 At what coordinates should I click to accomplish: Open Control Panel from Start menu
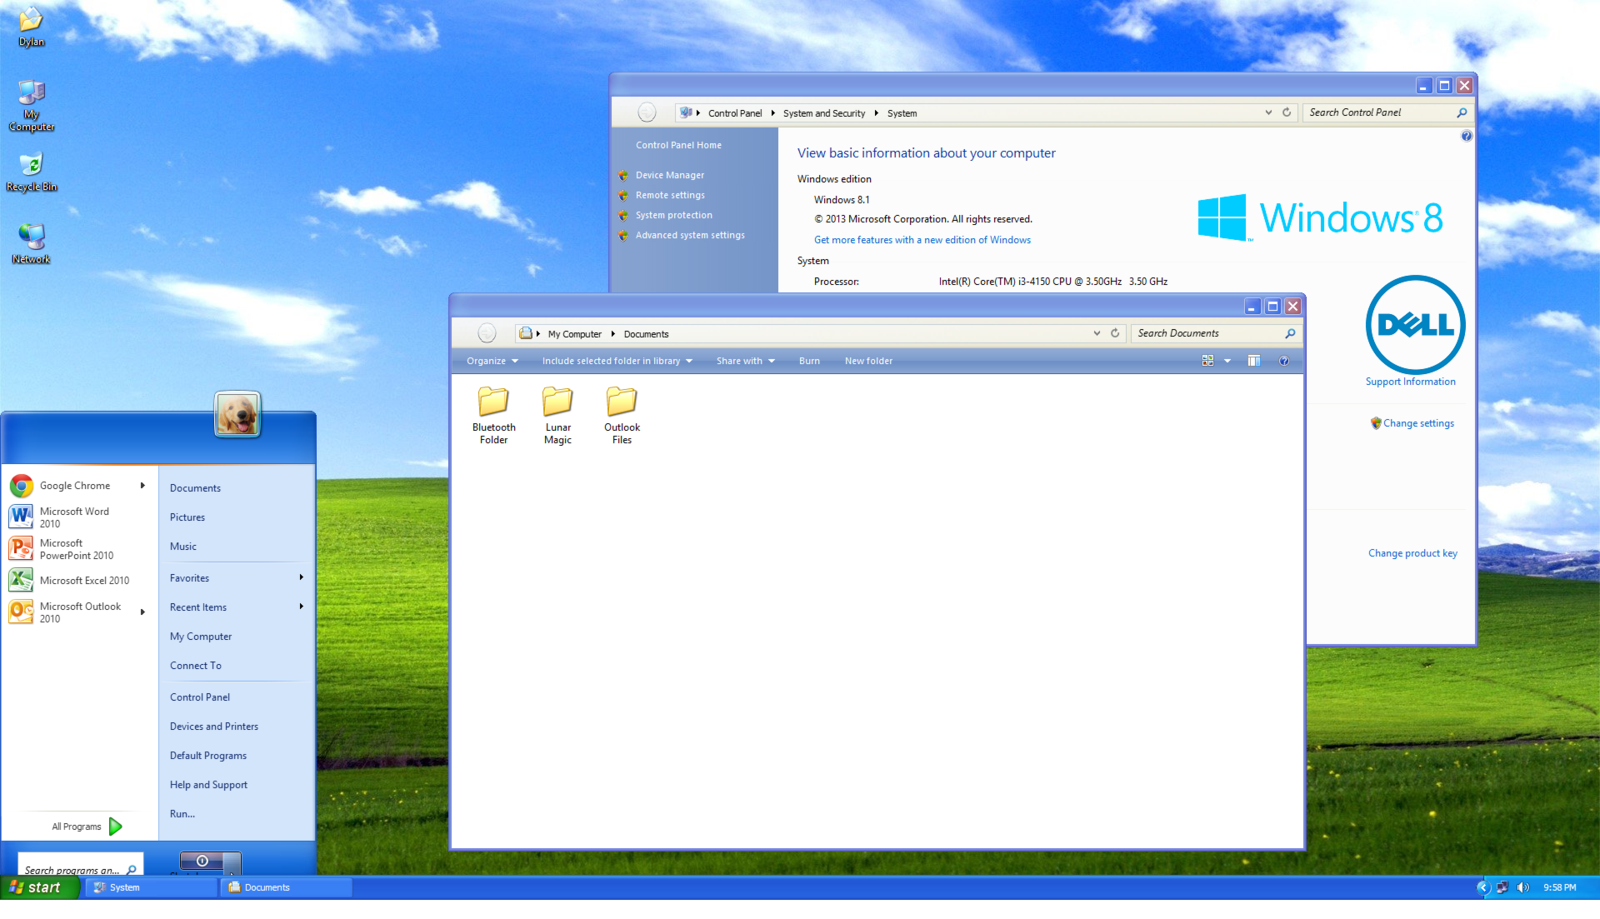click(x=200, y=697)
